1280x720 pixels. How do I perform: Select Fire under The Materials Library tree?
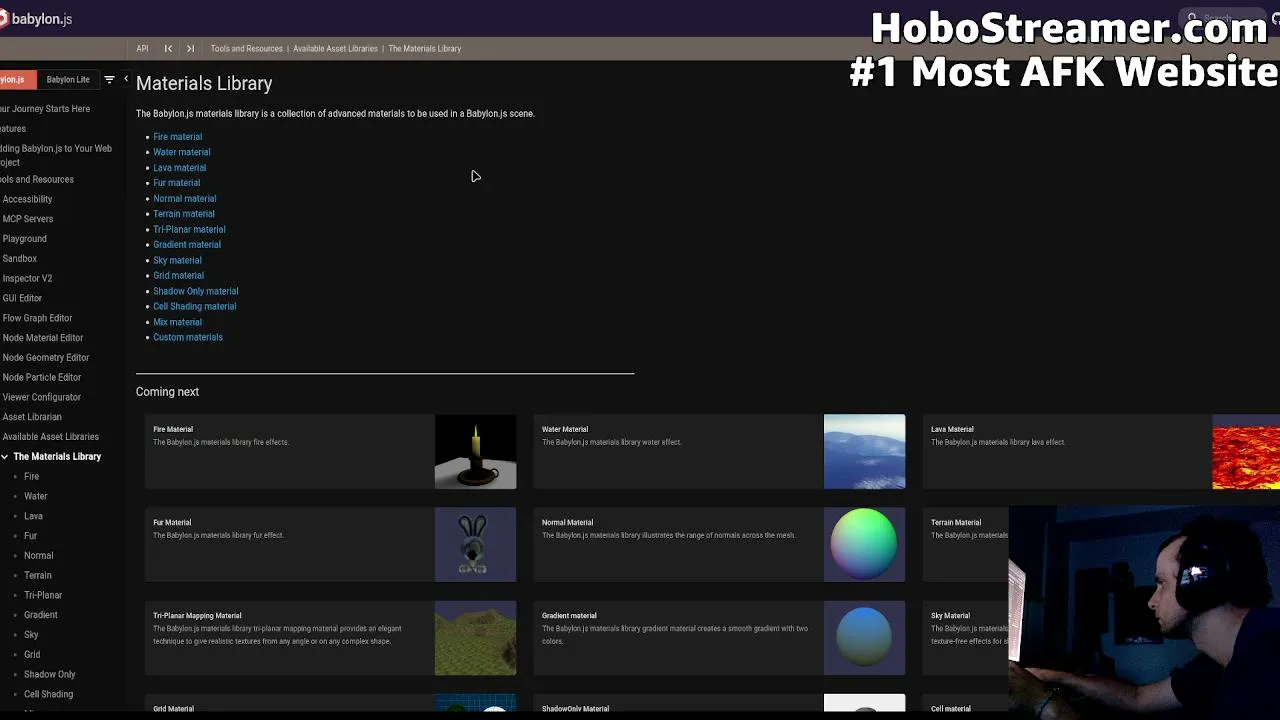[x=32, y=477]
